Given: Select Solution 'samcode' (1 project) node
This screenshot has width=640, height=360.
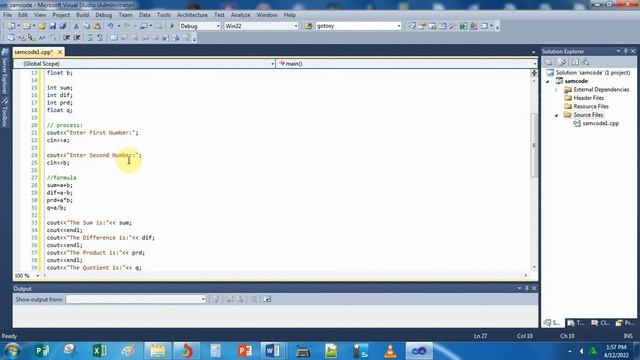Looking at the screenshot, I should click(x=593, y=73).
